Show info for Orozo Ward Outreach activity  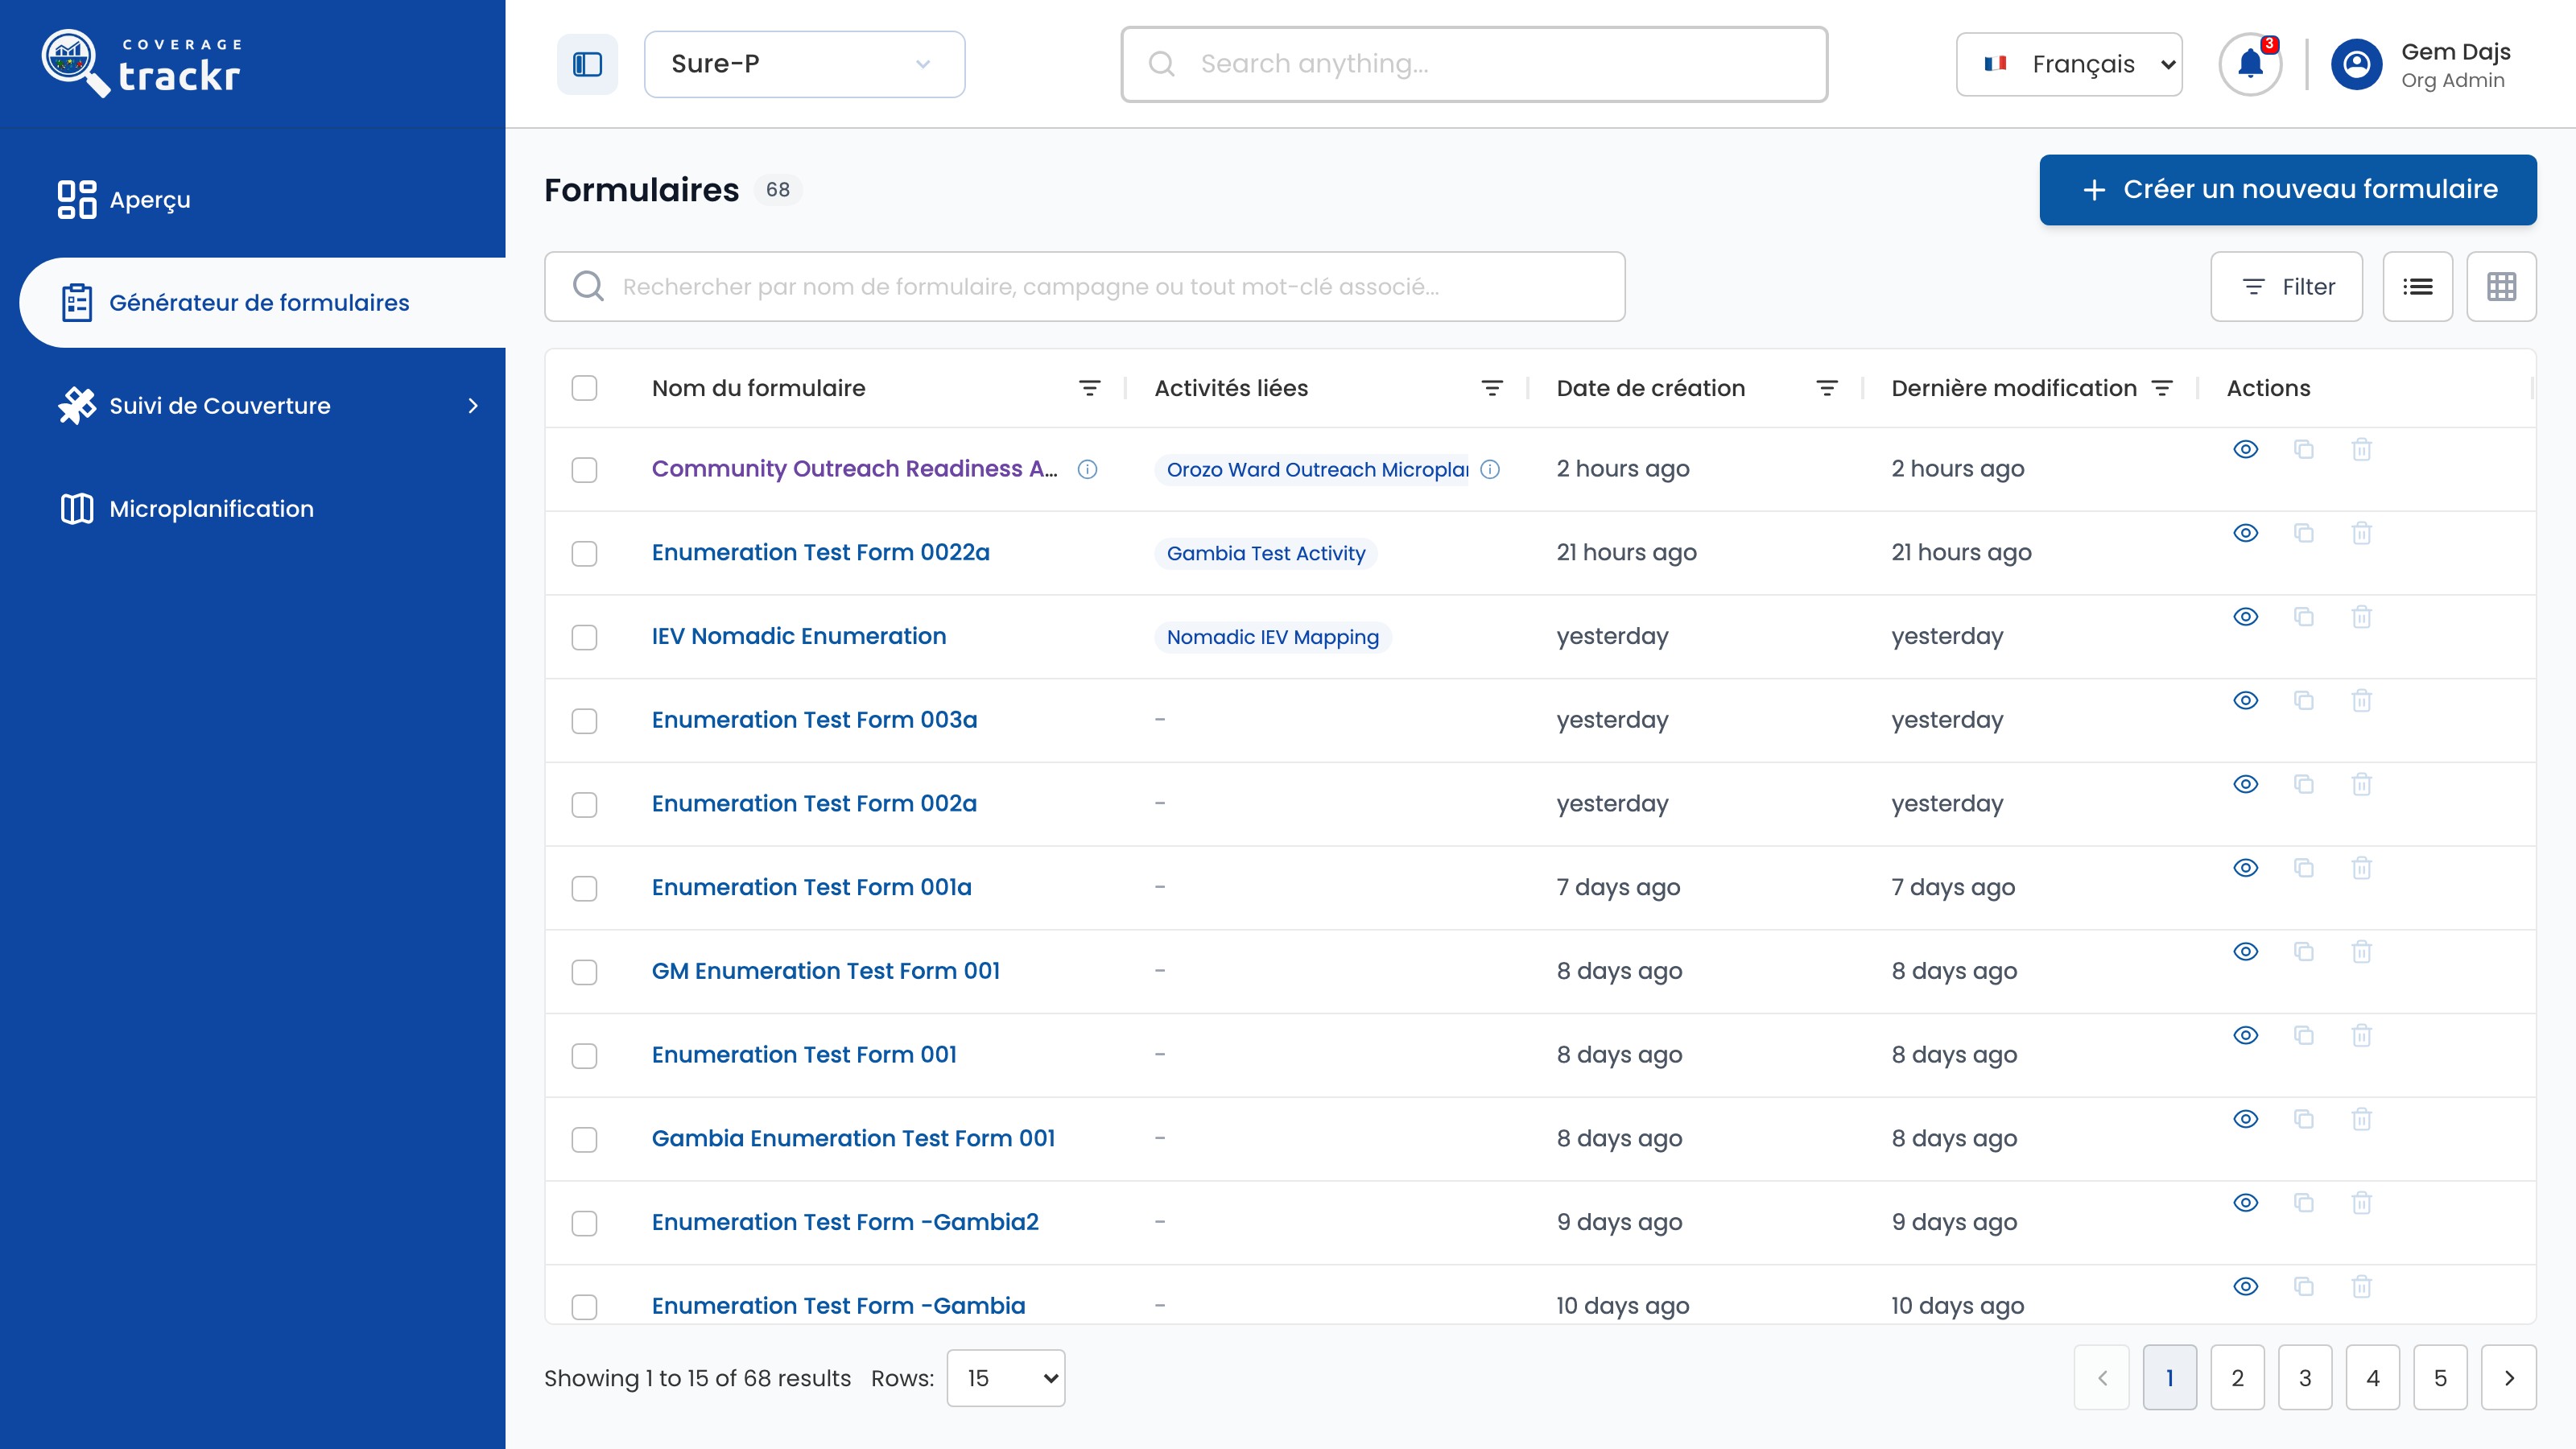coord(1490,469)
